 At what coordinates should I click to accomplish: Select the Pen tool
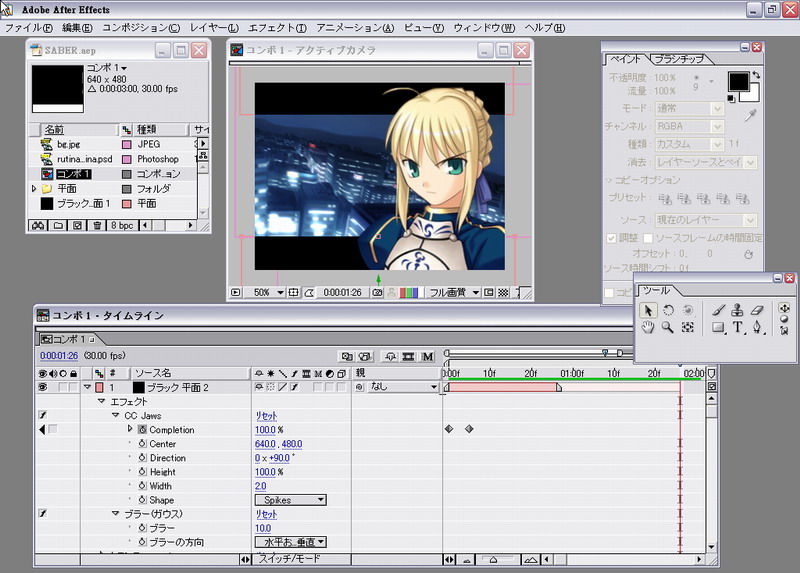758,328
